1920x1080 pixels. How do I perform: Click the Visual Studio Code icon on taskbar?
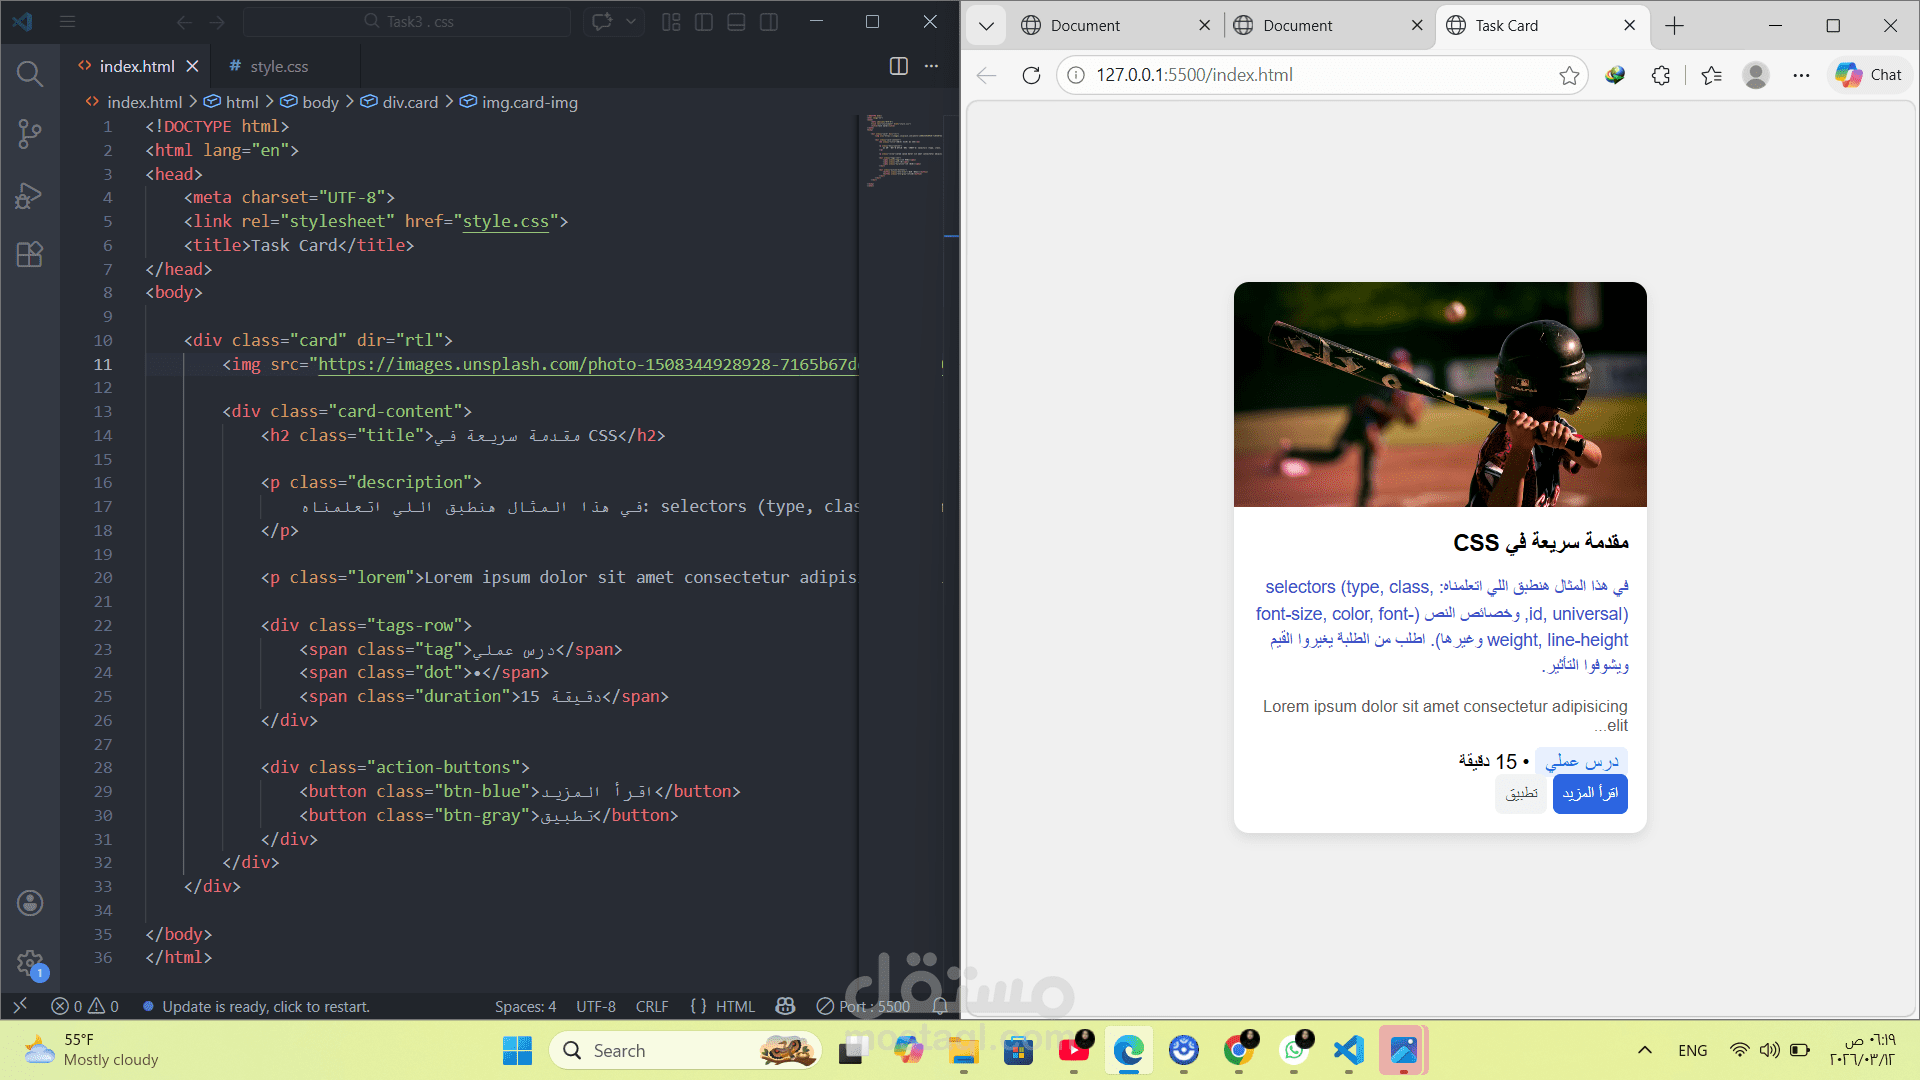pos(1348,1051)
